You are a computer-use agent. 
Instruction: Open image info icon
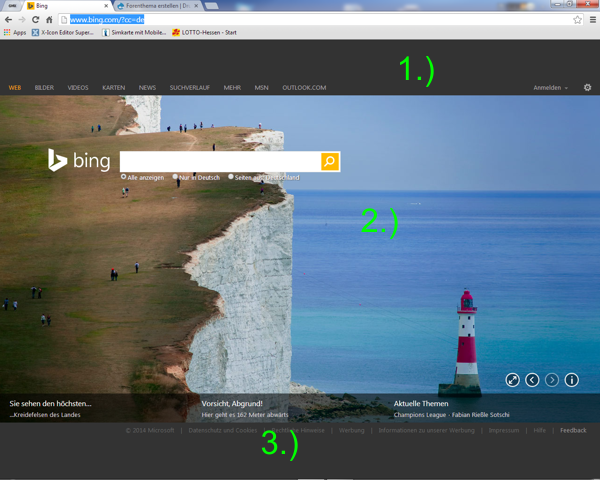[572, 380]
